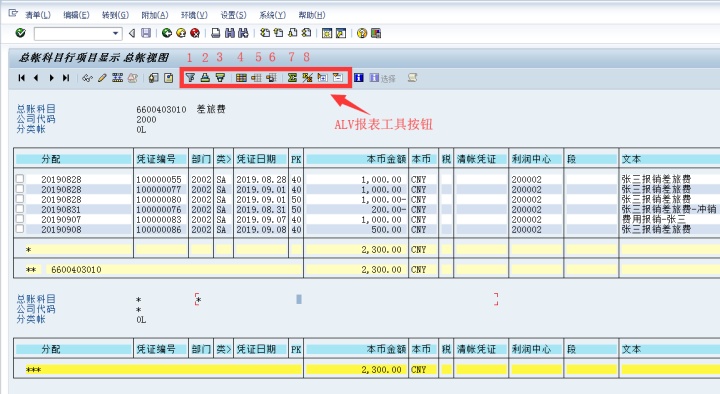Open the 设置(S) menu
Screen dimensions: 720x394
233,15
